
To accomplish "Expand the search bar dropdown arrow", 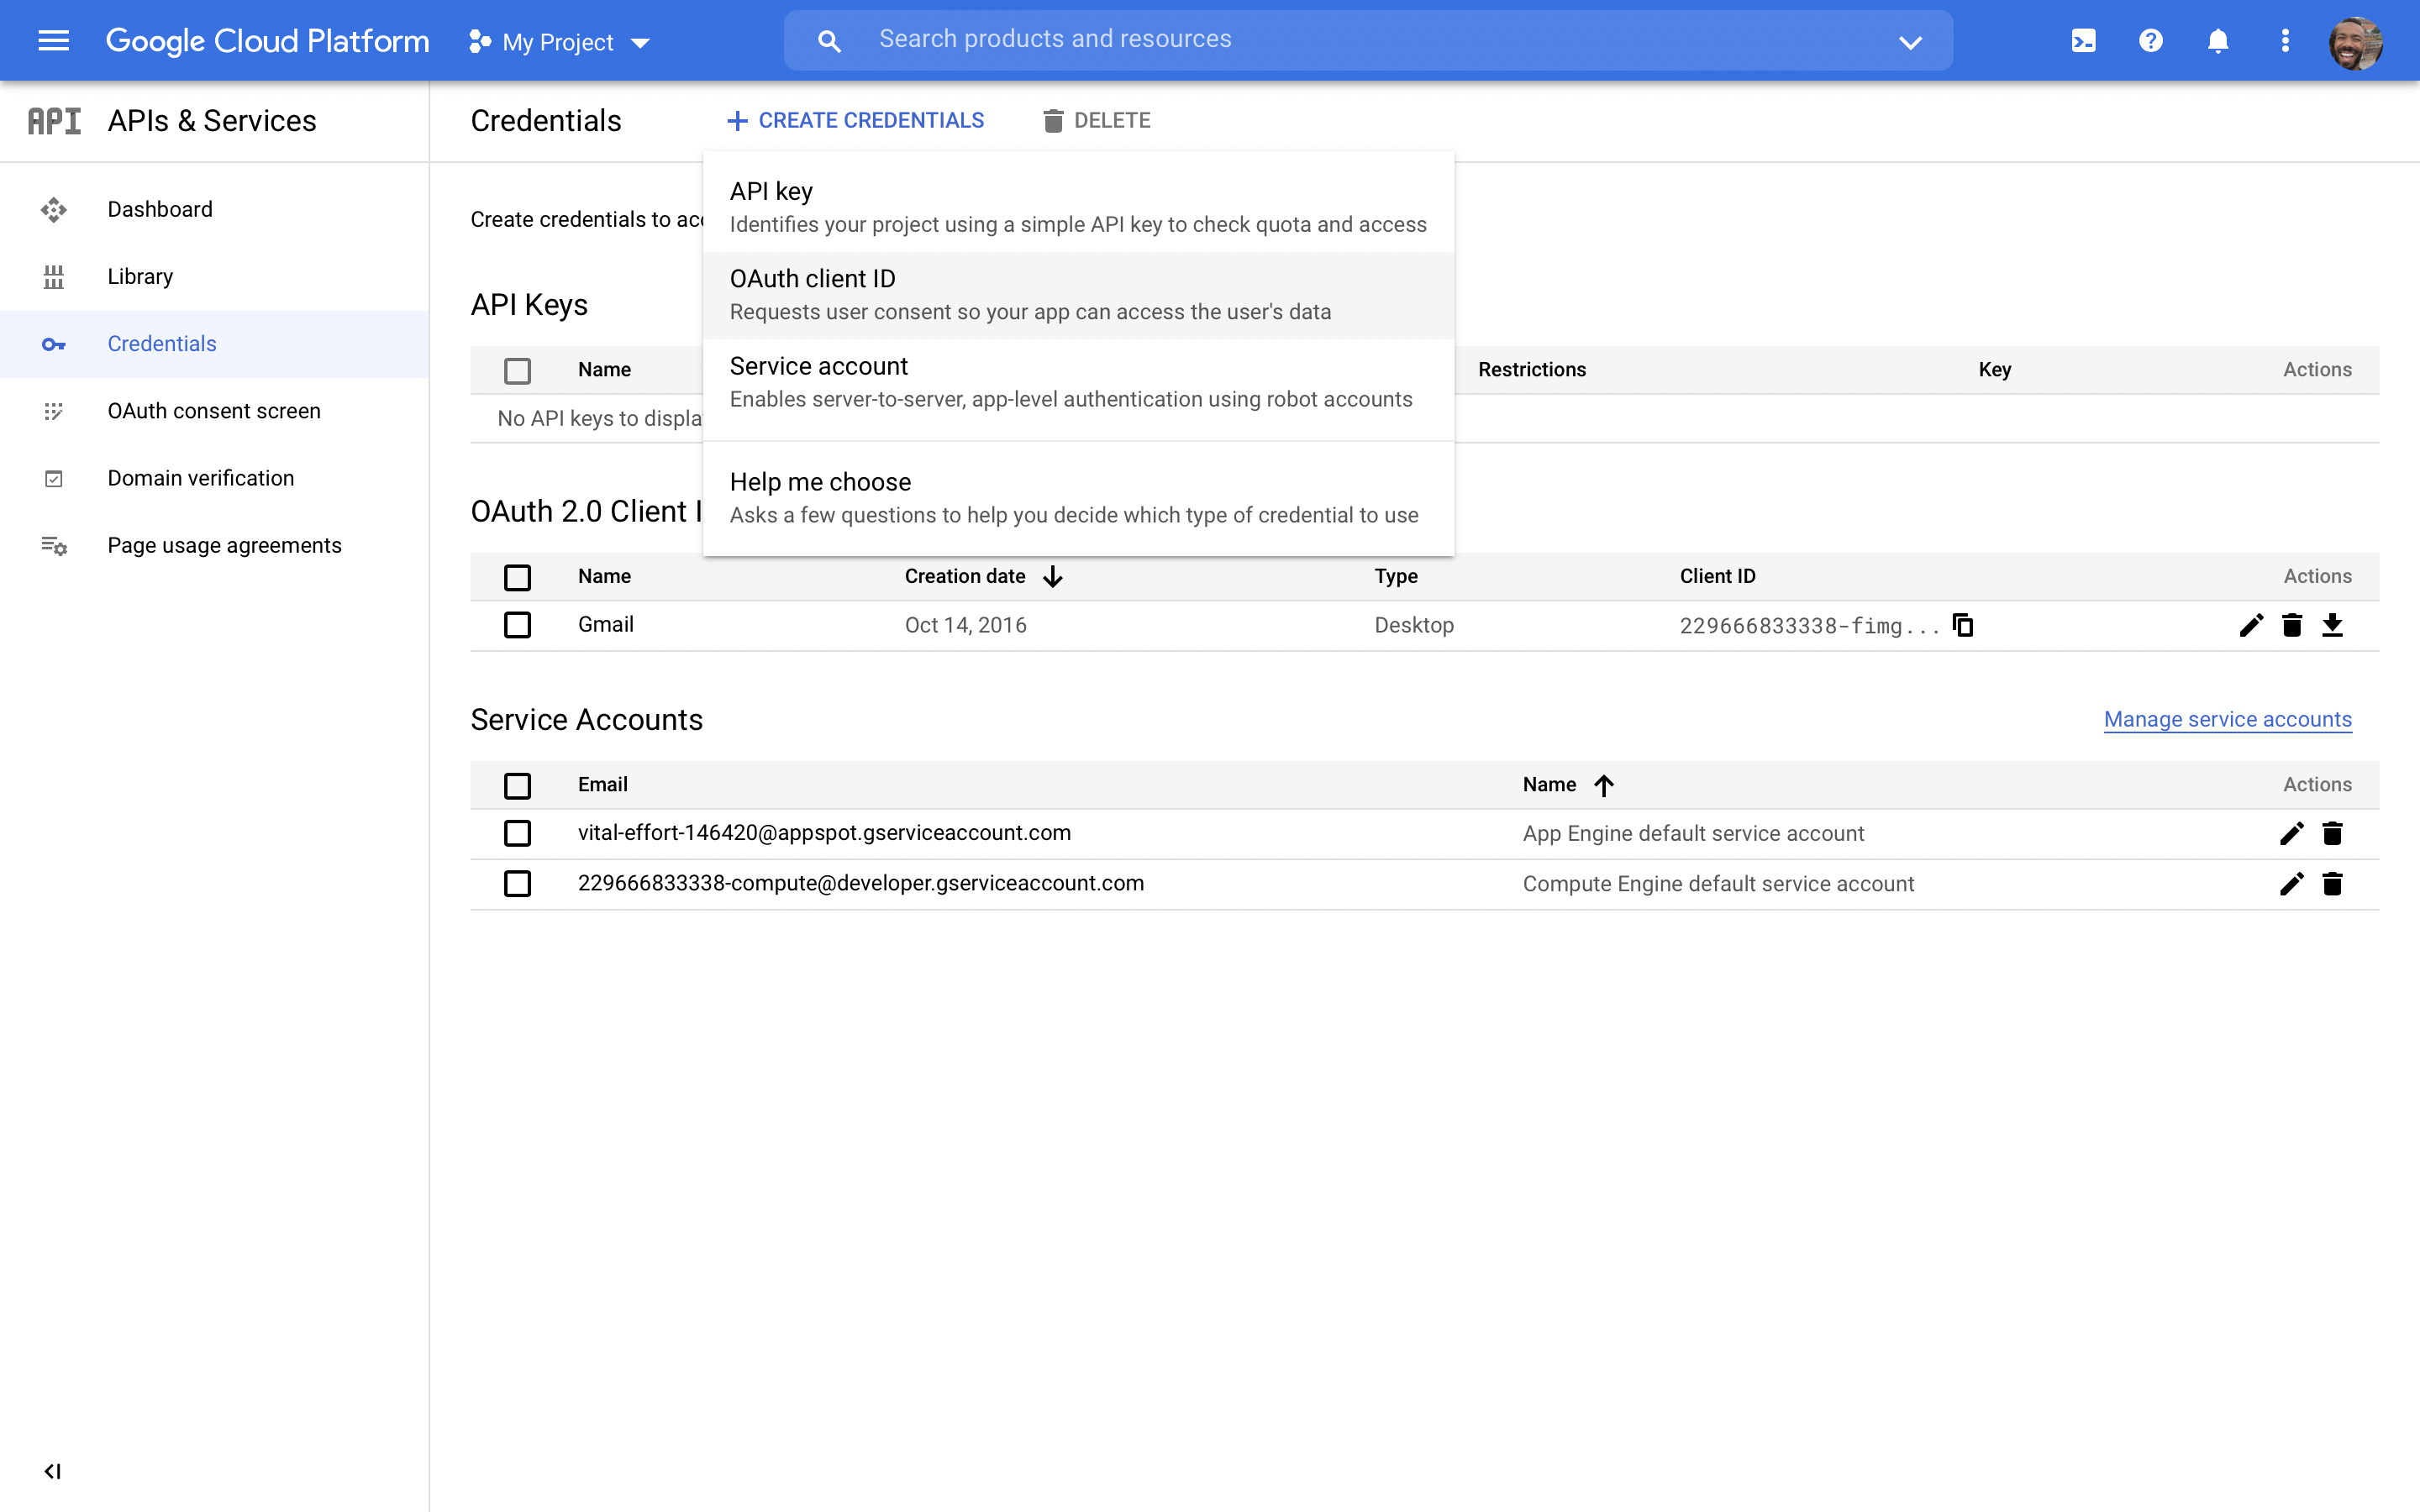I will click(1910, 42).
